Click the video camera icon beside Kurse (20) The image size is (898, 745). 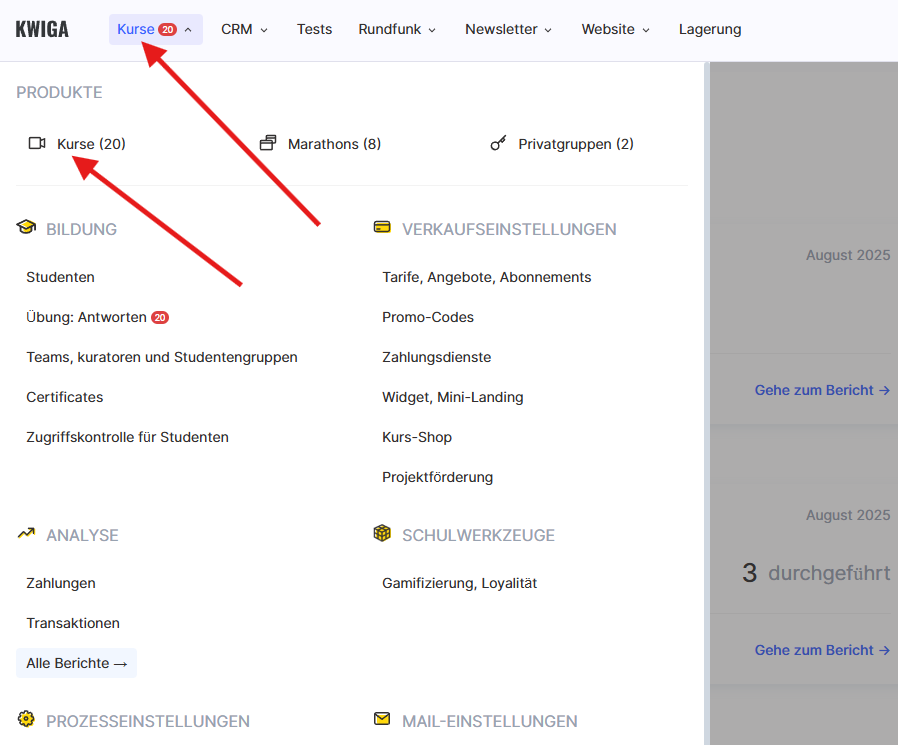point(37,144)
